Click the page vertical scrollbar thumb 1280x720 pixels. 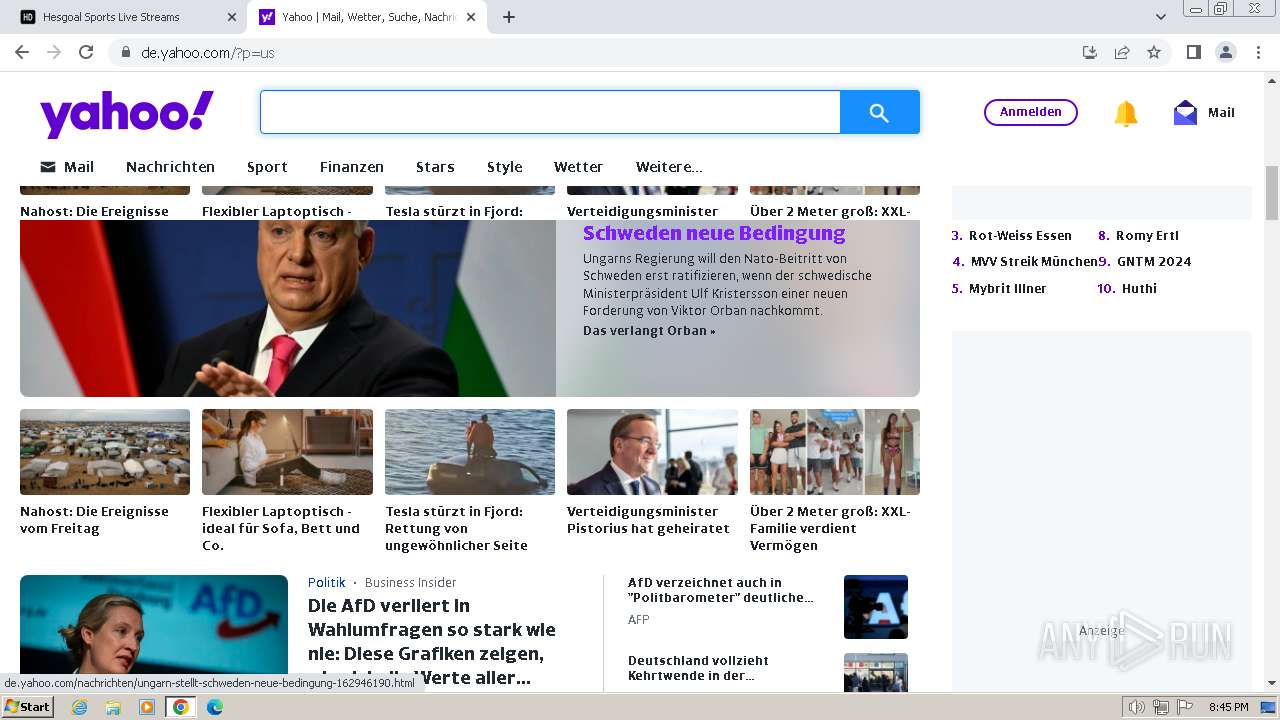tap(1272, 193)
